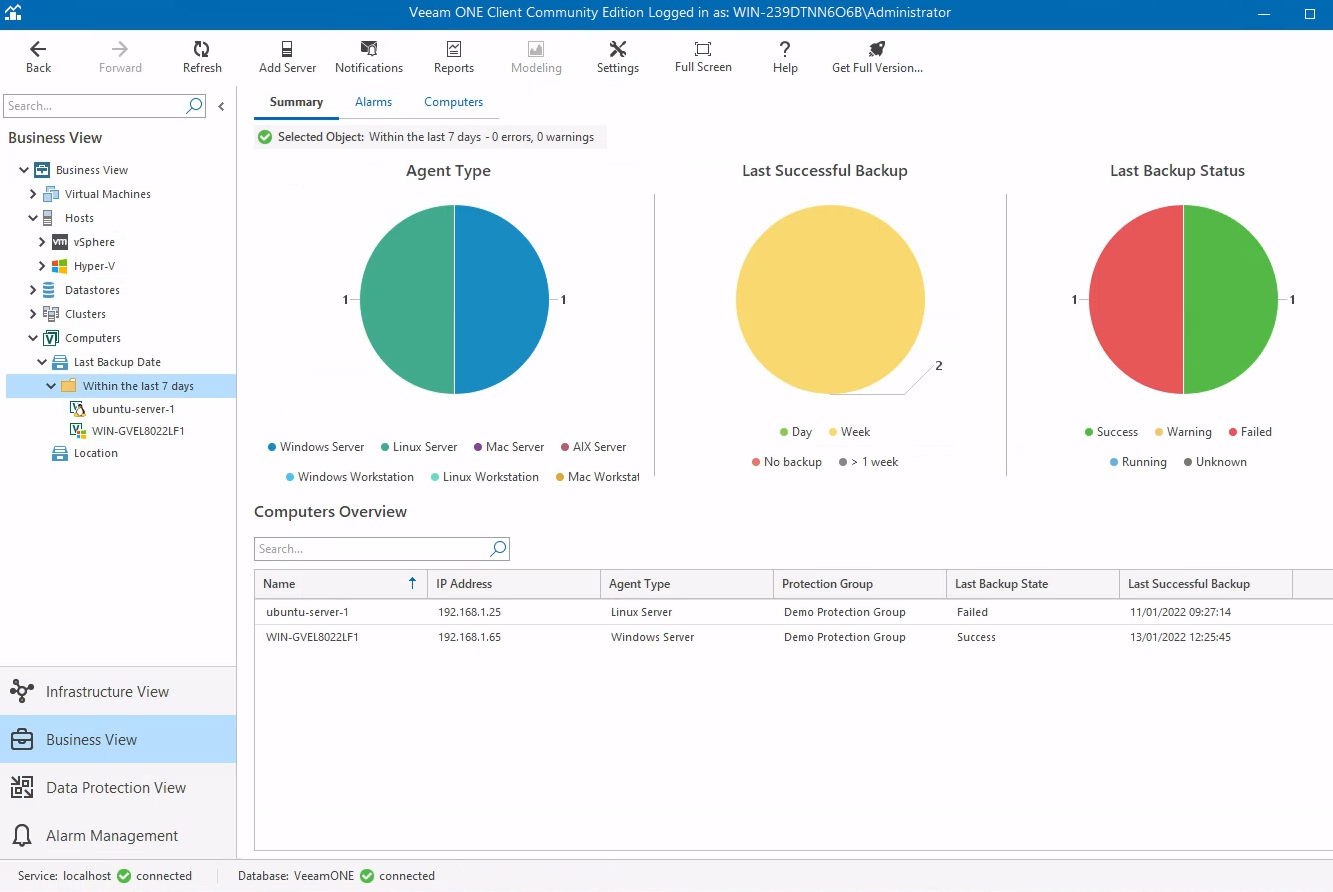This screenshot has width=1333, height=892.
Task: Open Settings from the toolbar
Action: [x=618, y=57]
